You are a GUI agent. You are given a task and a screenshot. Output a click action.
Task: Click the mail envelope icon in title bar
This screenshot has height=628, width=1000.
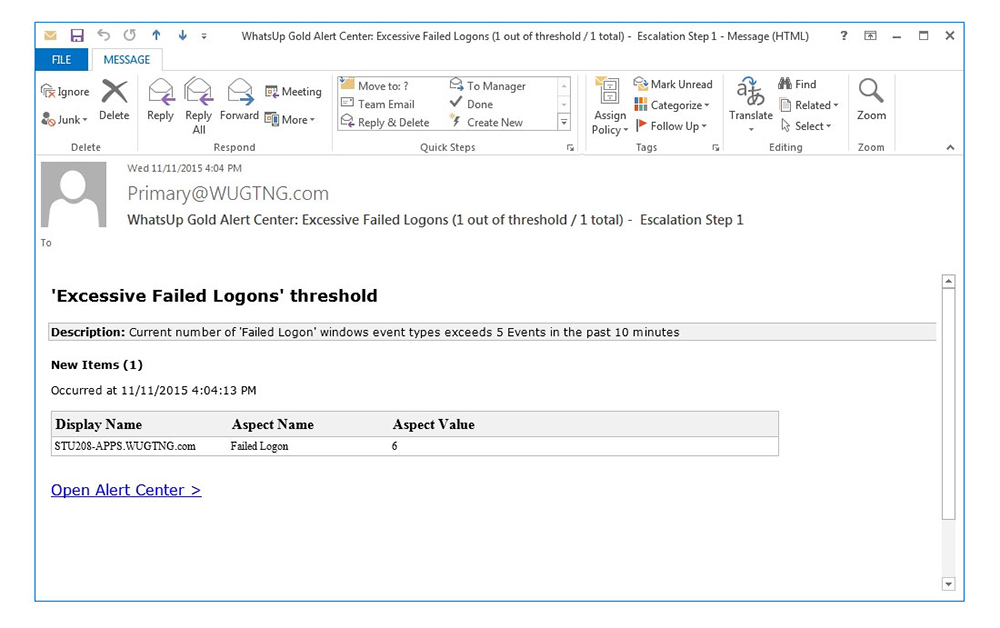[50, 36]
